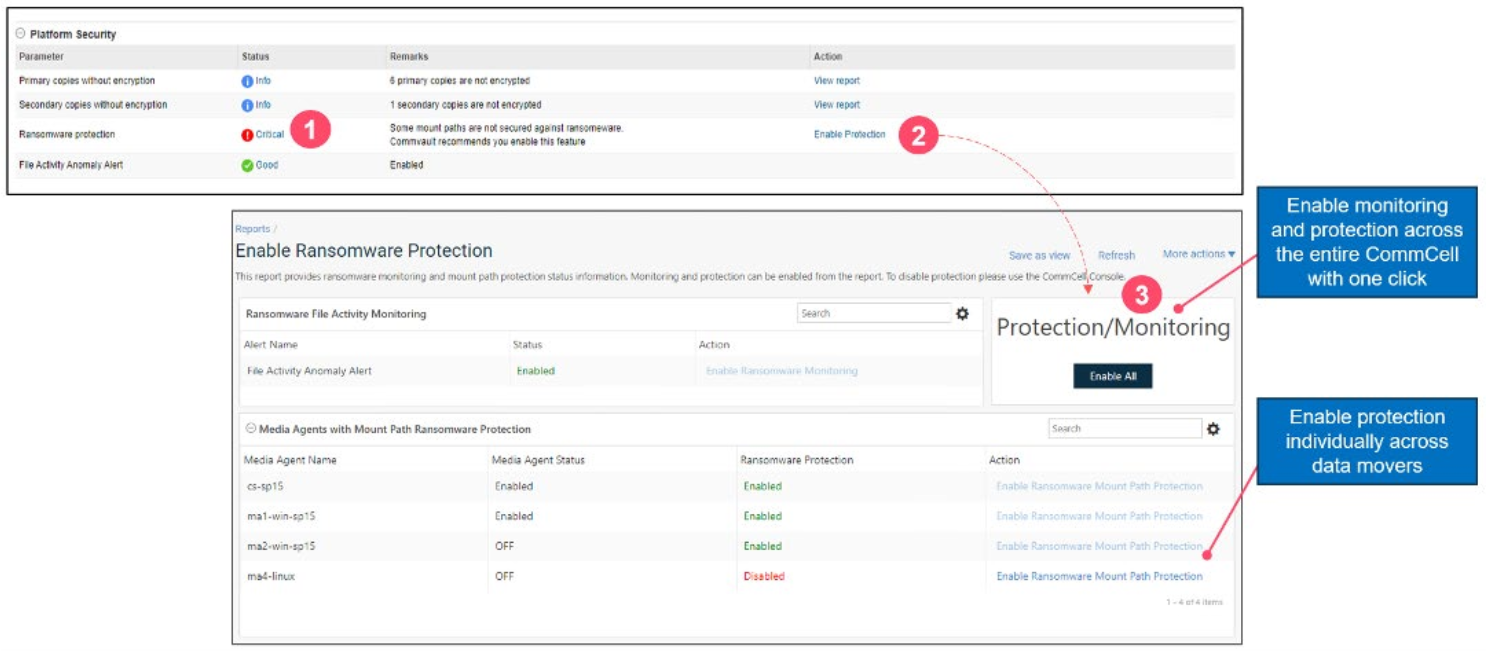The height and width of the screenshot is (651, 1486).
Task: Click the File Activity Monitoring search field
Action: (x=874, y=313)
